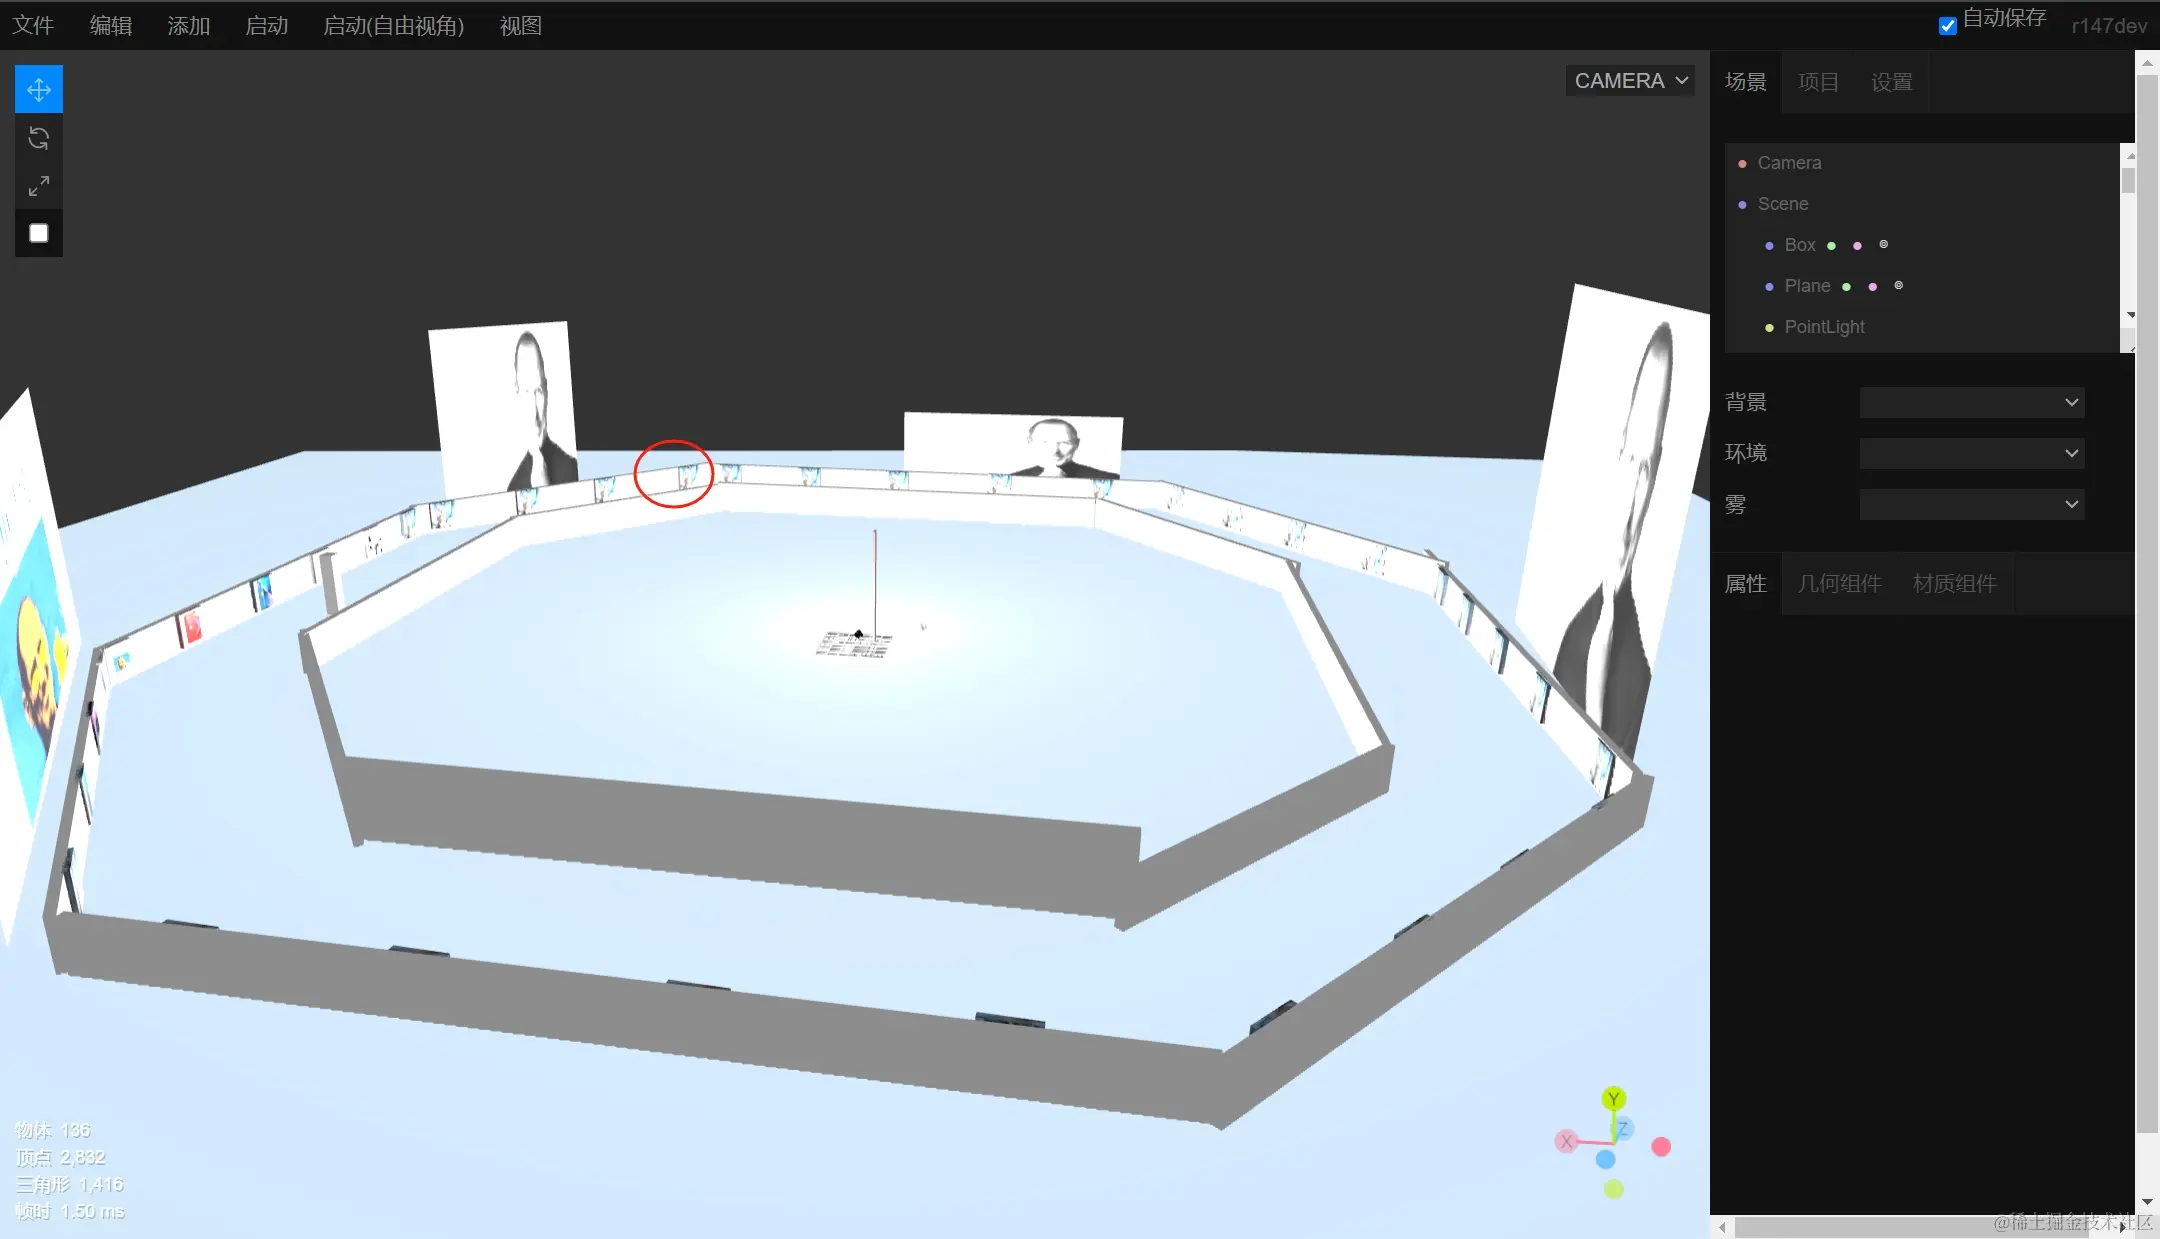Click Box's green geometry dot
The image size is (2160, 1239).
[x=1831, y=246]
